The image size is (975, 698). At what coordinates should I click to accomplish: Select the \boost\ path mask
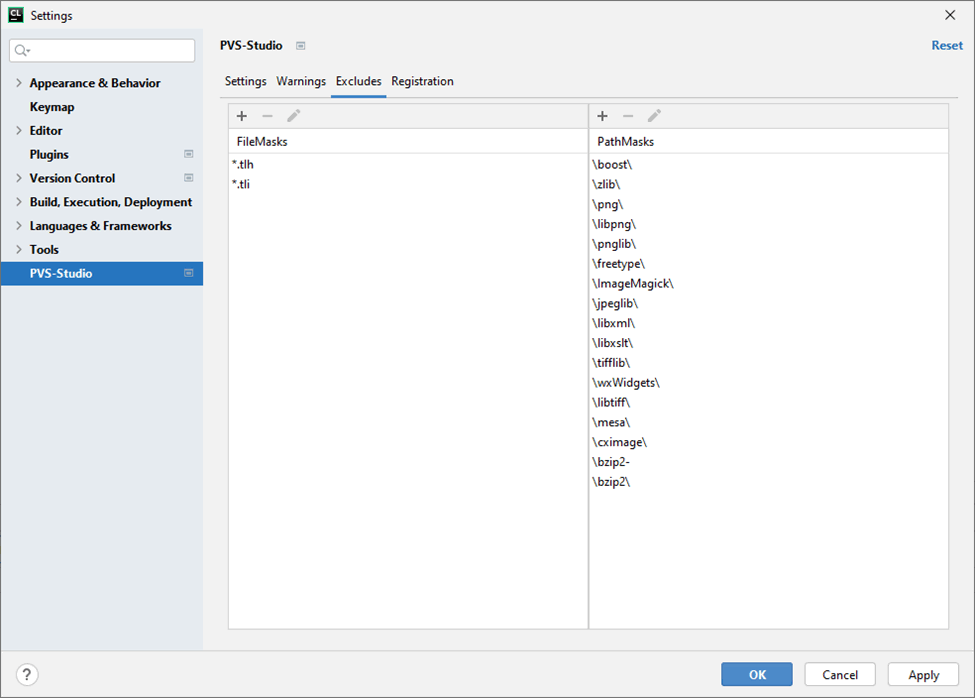point(612,164)
